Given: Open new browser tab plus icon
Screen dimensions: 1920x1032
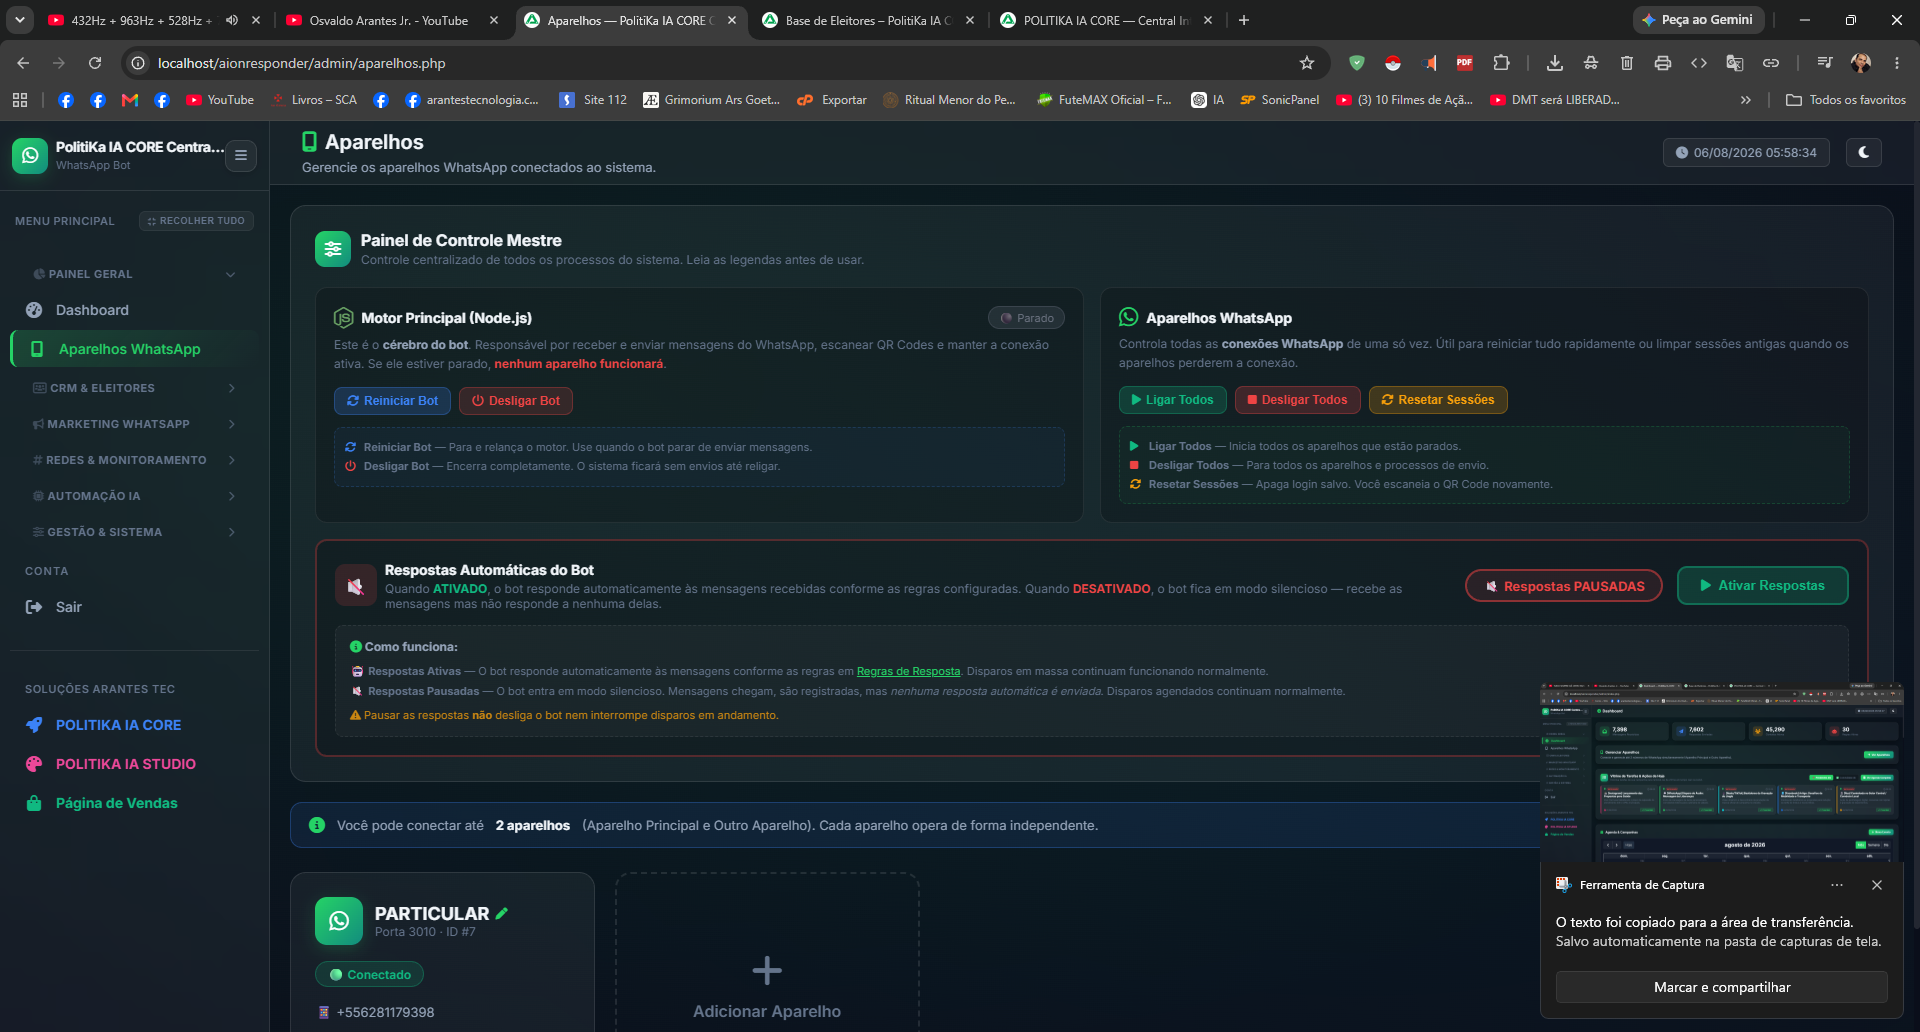Looking at the screenshot, I should point(1244,20).
